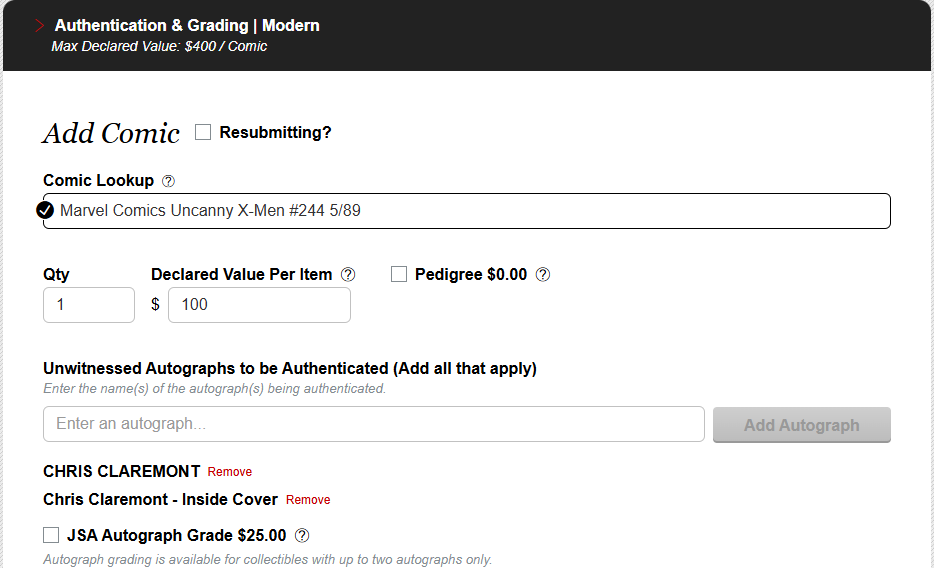The height and width of the screenshot is (568, 934).
Task: Click the Declared Value Per Item help icon
Action: coord(348,274)
